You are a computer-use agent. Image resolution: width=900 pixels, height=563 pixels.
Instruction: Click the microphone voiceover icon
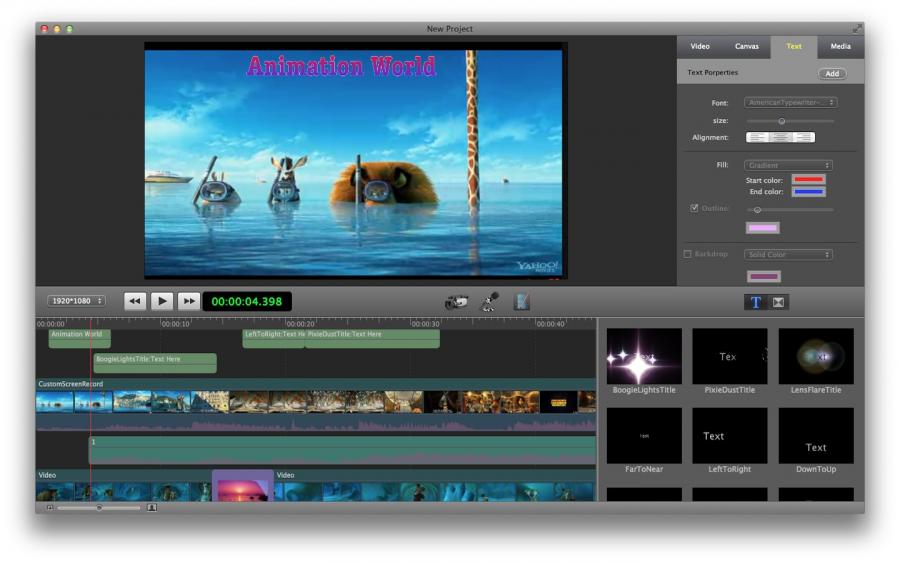[x=490, y=301]
